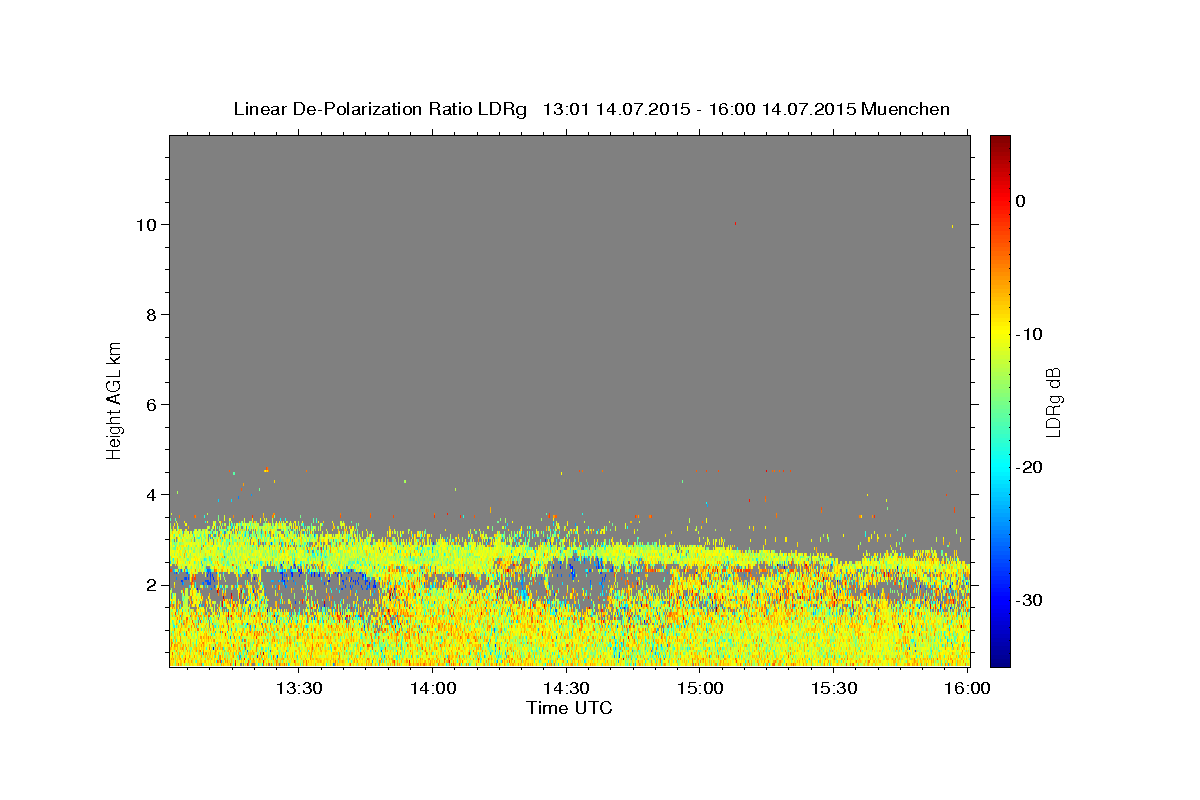Click the 'LDRg dB' colorbar title
The image size is (1200, 800).
click(1052, 401)
